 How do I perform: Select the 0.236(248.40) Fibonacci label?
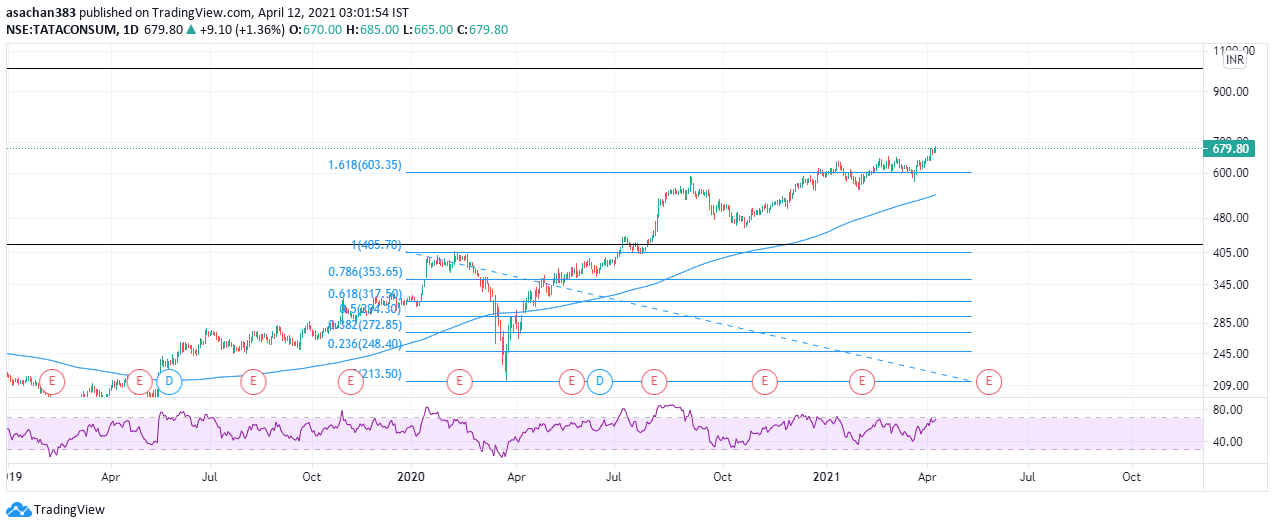(365, 344)
